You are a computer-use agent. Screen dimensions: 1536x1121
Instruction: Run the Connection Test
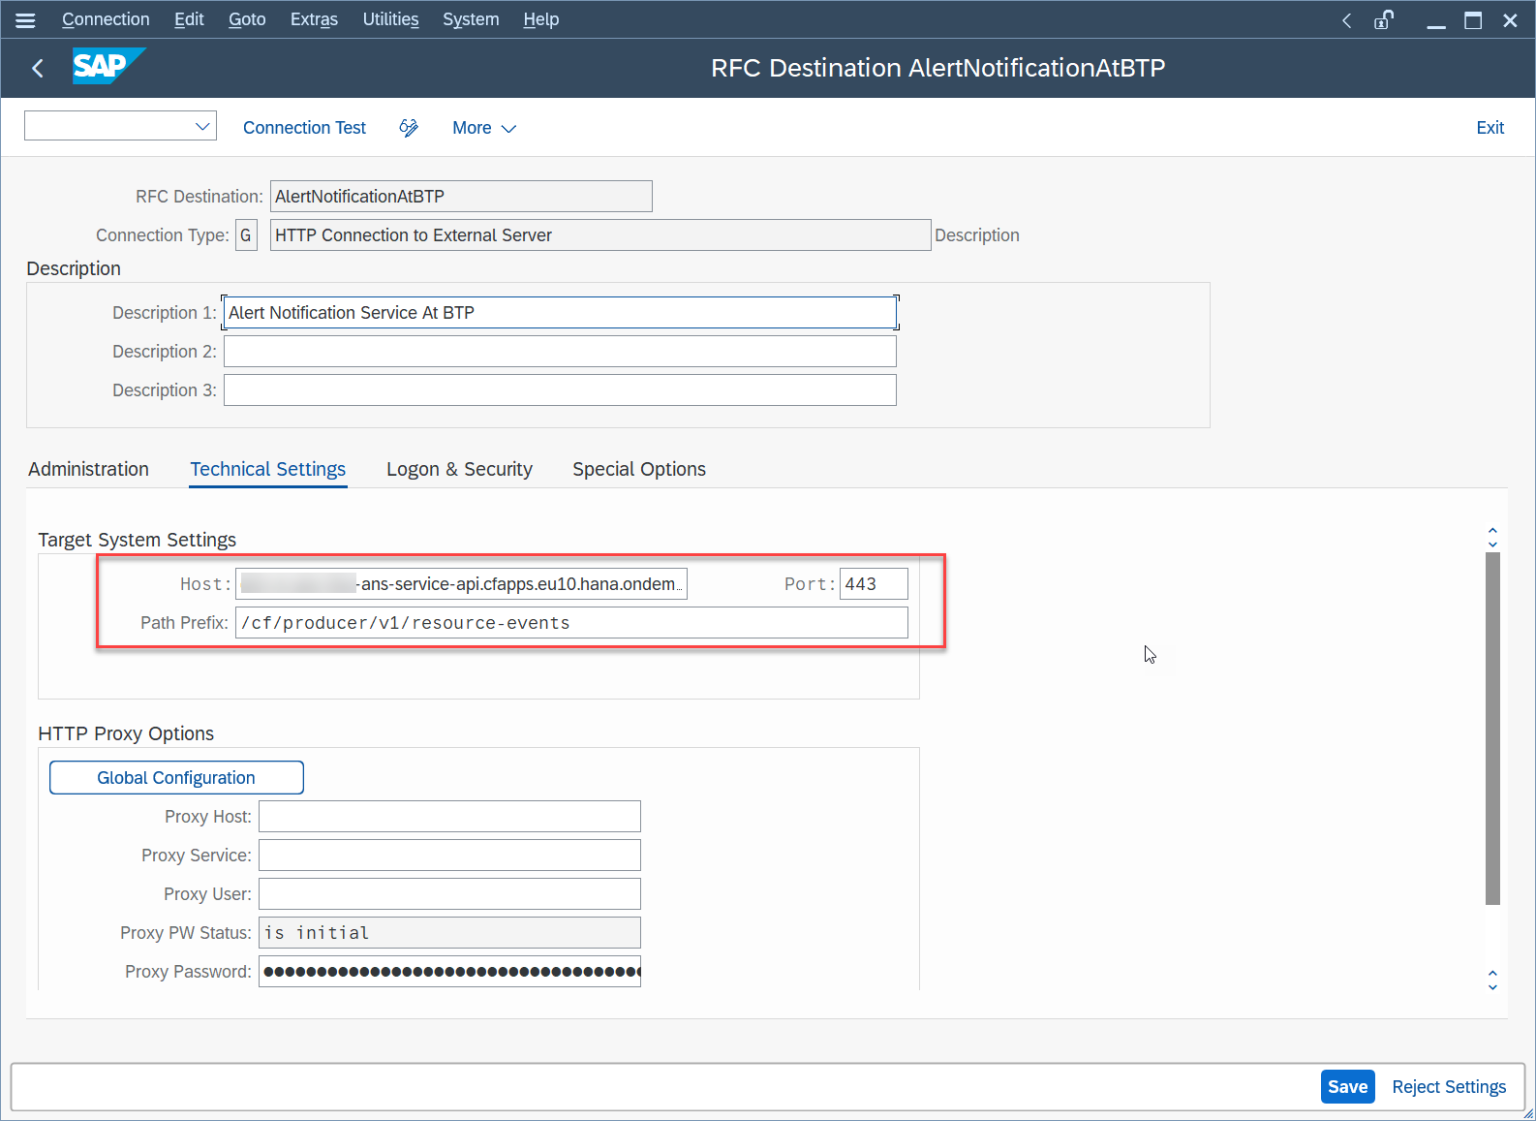pyautogui.click(x=304, y=127)
